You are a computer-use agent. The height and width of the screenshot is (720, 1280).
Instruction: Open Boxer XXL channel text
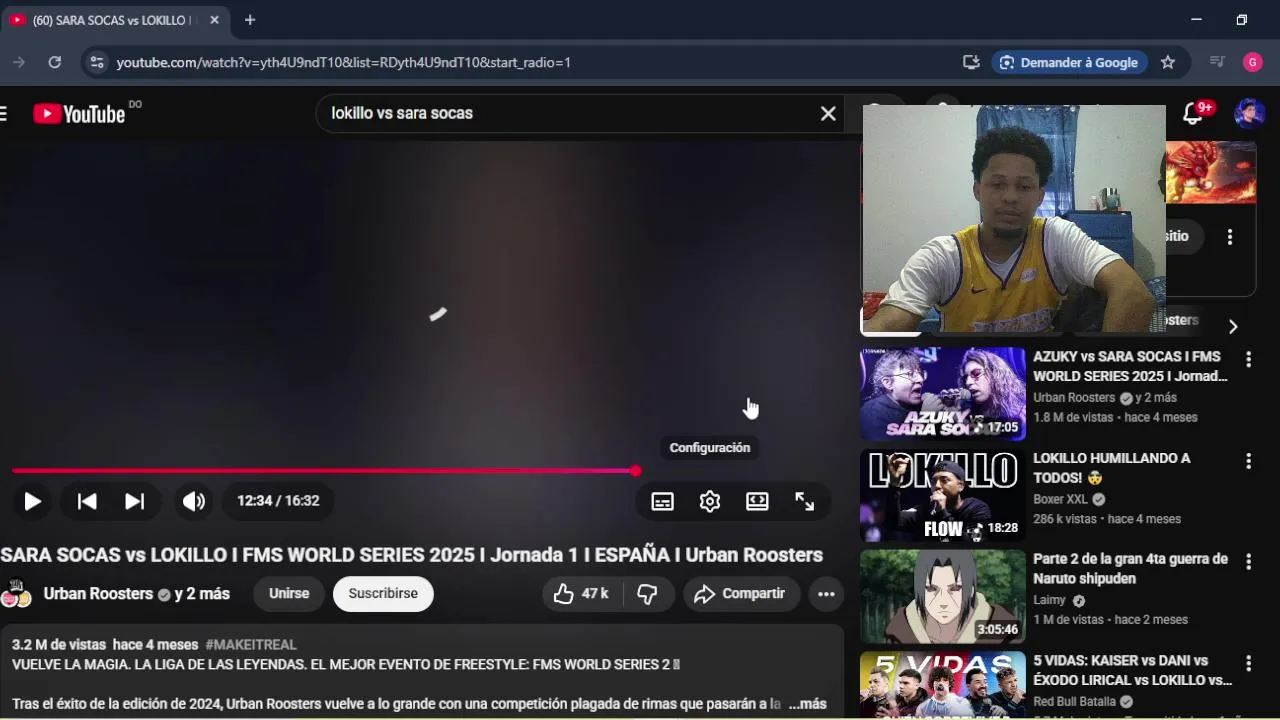pyautogui.click(x=1060, y=499)
